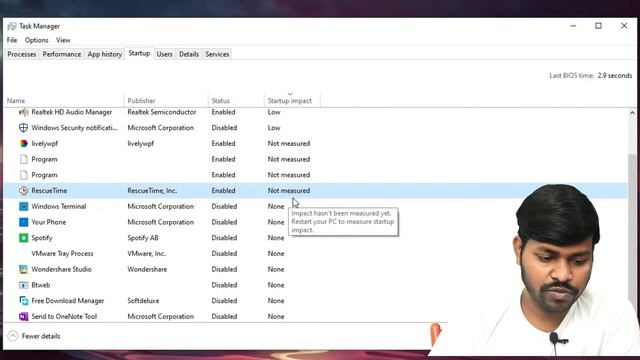Click the Last BIOS time value
Viewport: 640px width, 360px height.
click(615, 76)
